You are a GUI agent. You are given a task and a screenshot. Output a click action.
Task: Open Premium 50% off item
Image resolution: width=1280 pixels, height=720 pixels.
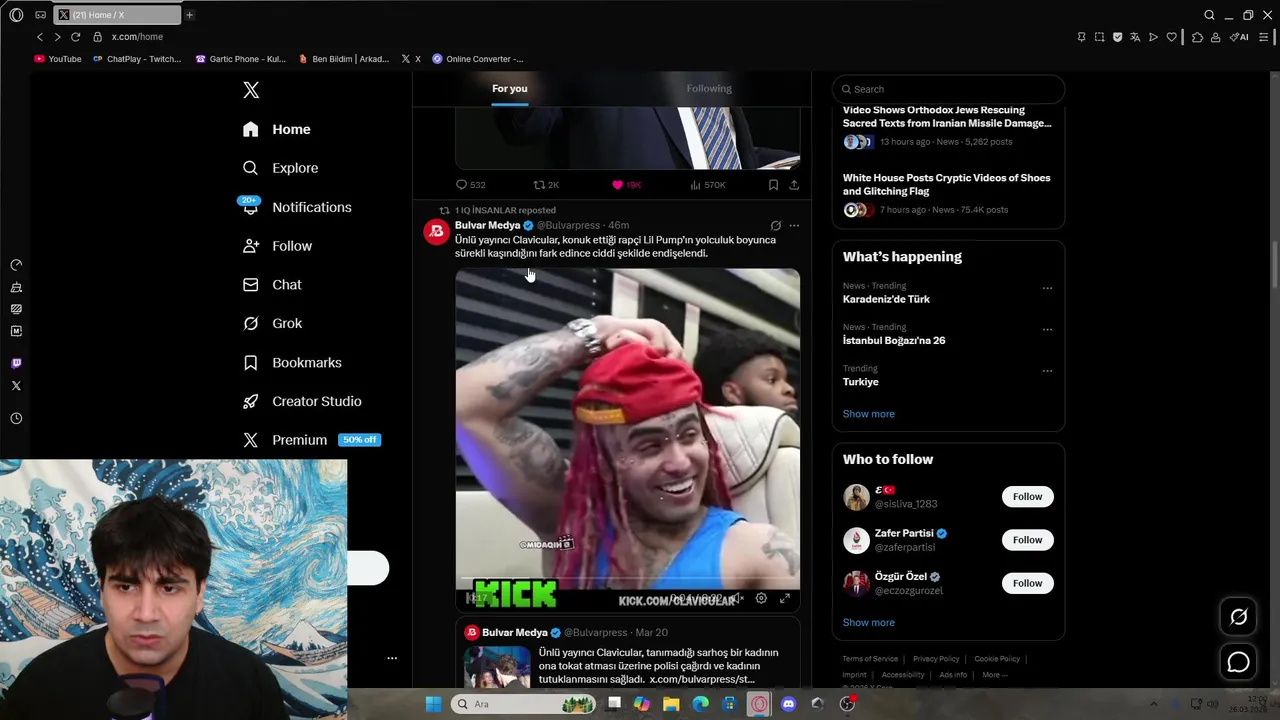[x=311, y=440]
